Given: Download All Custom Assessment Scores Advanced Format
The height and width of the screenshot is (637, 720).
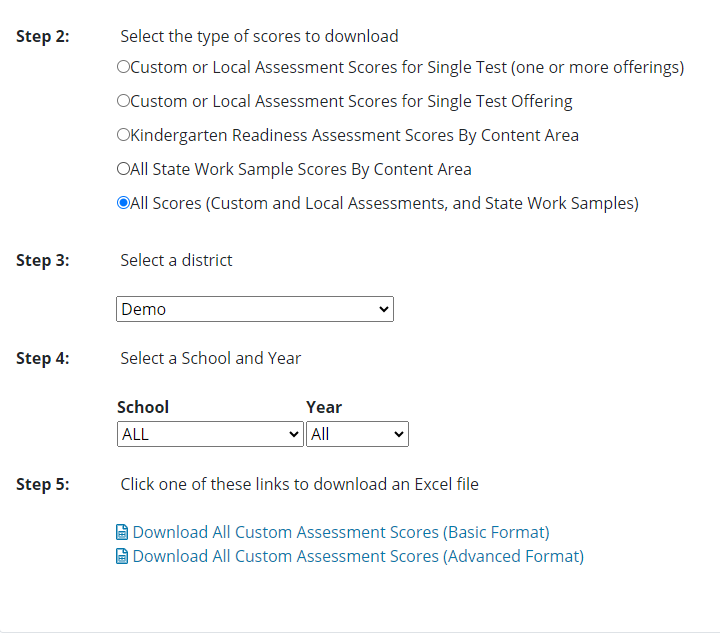Looking at the screenshot, I should point(357,556).
